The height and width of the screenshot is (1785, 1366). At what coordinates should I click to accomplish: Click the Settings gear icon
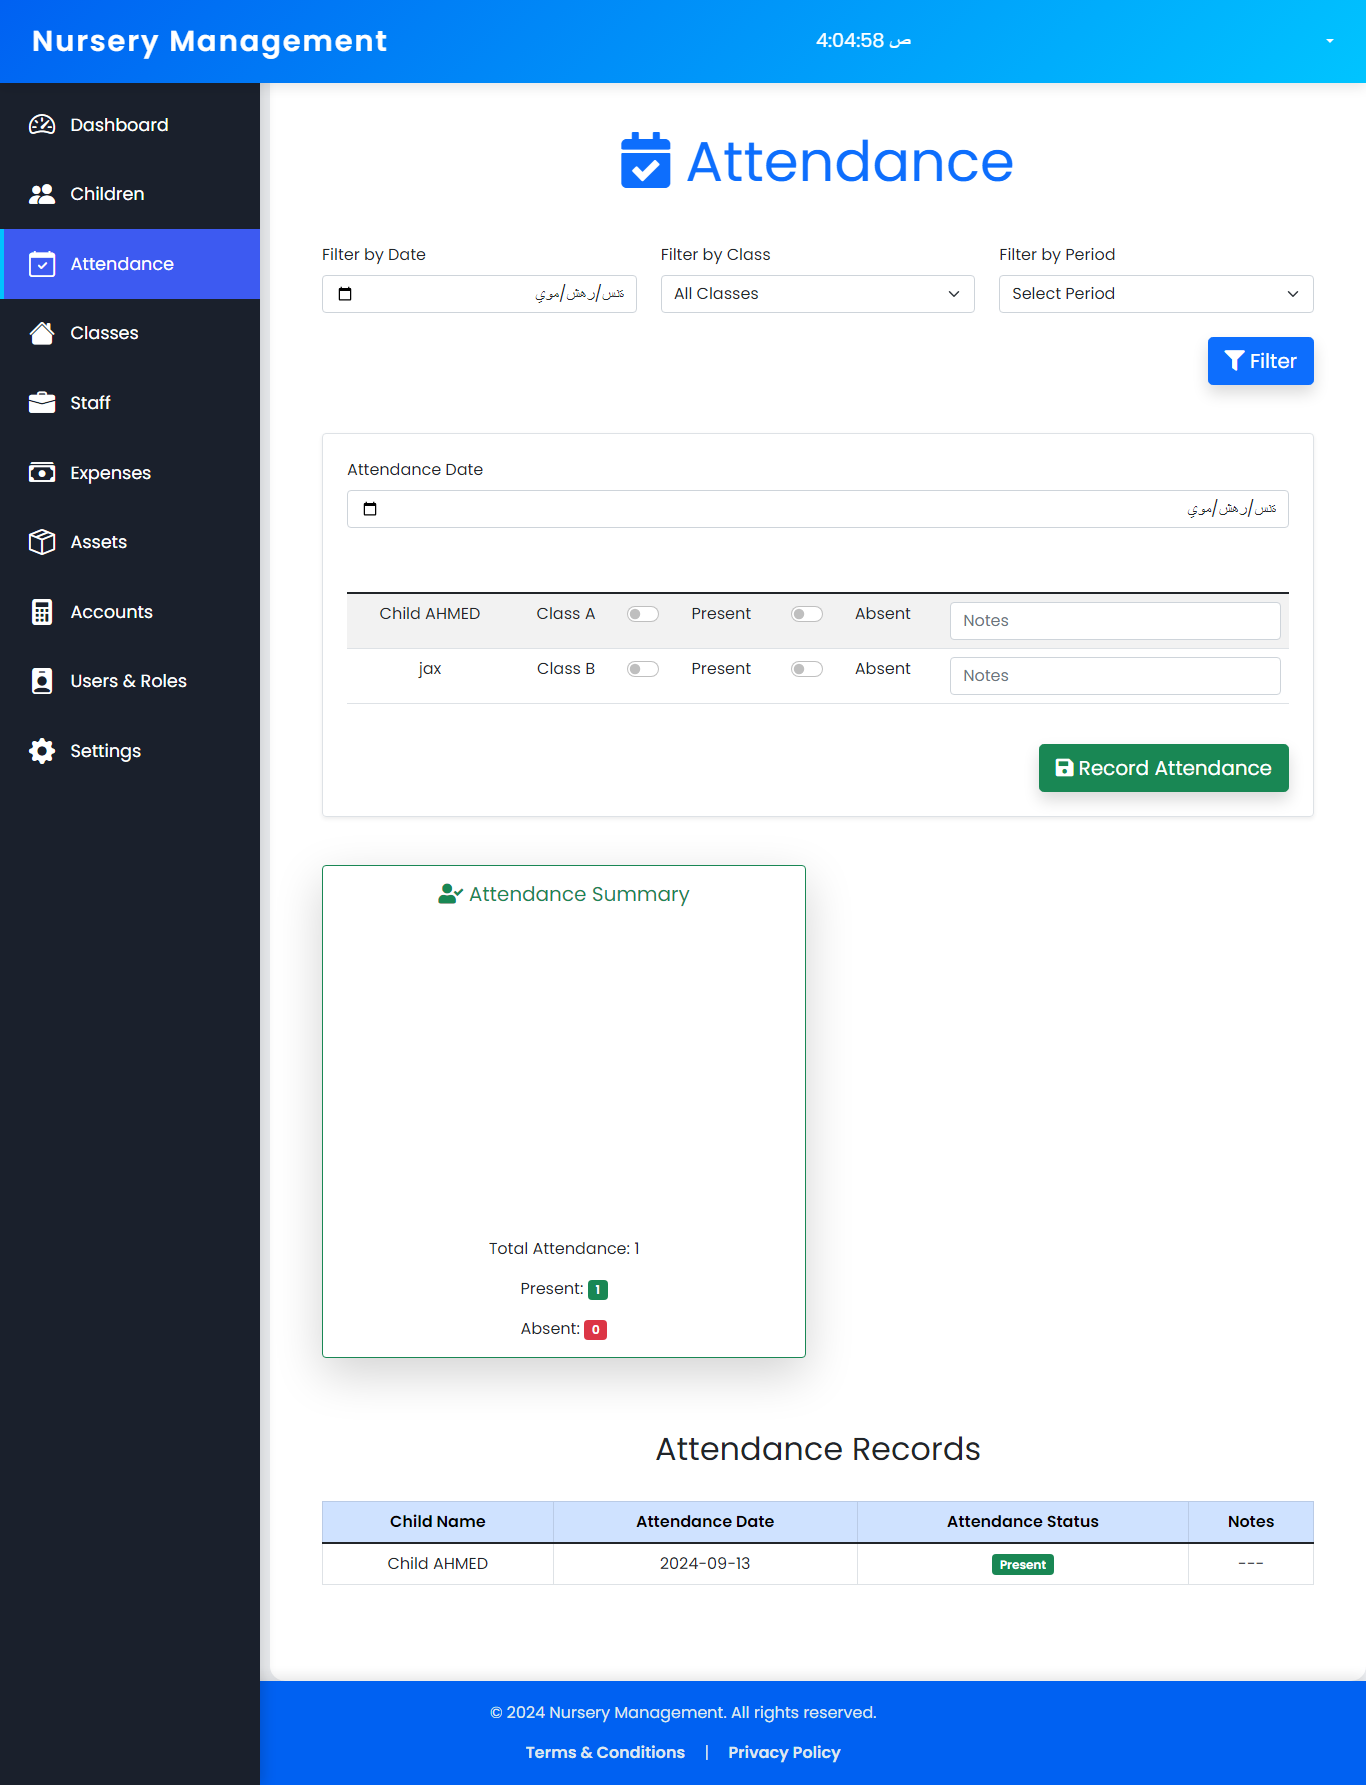[x=42, y=751]
